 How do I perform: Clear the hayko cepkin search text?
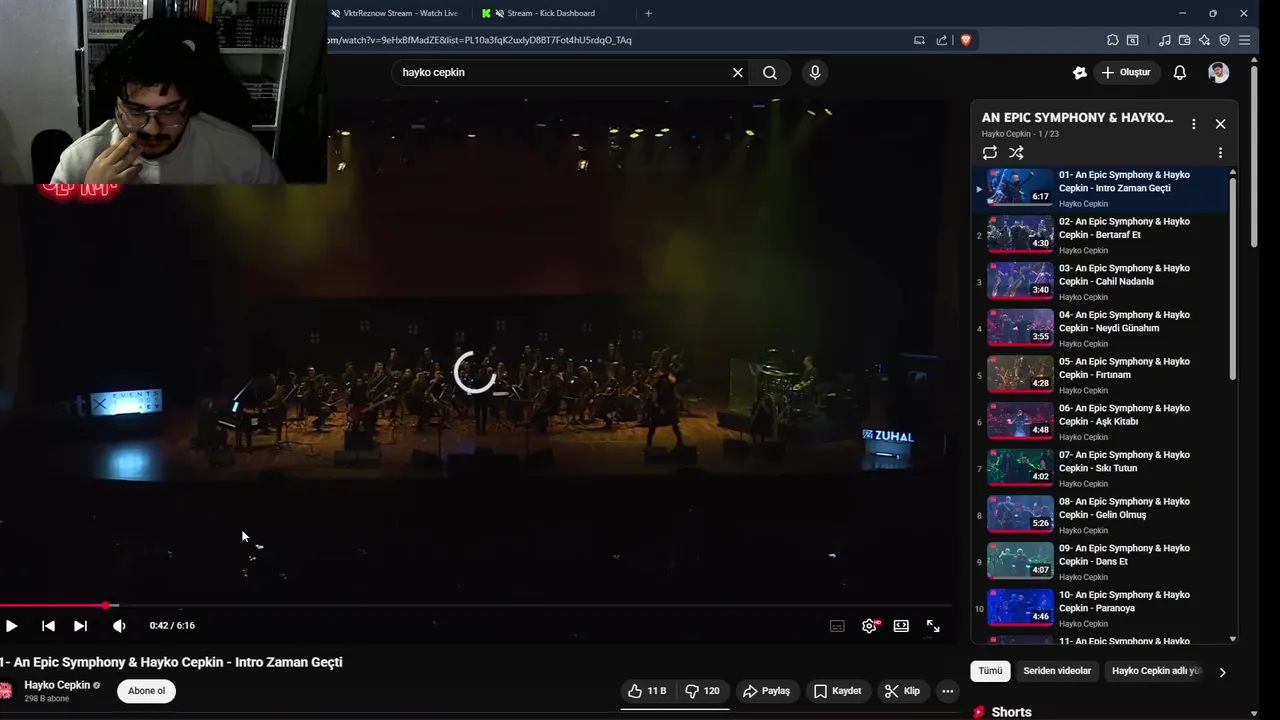(x=738, y=73)
